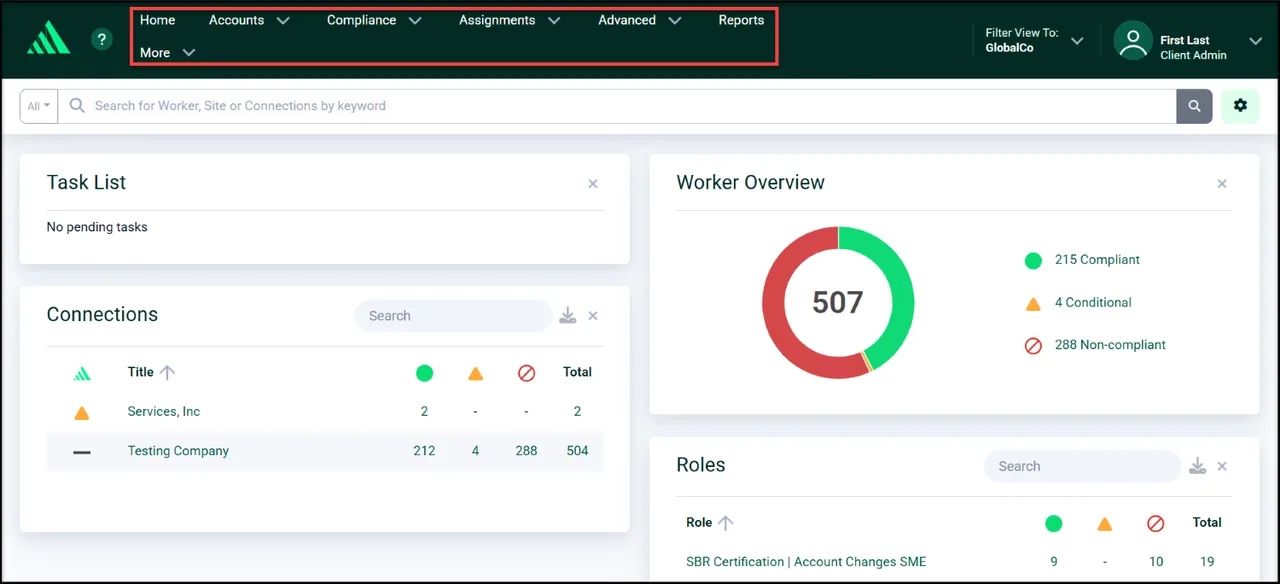Open the Services, Inc connection
The image size is (1280, 584).
(x=164, y=411)
